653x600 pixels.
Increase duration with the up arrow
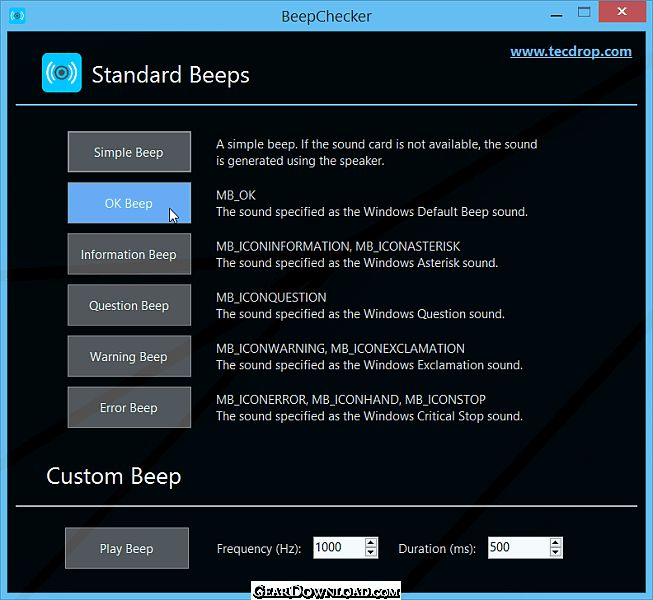555,543
